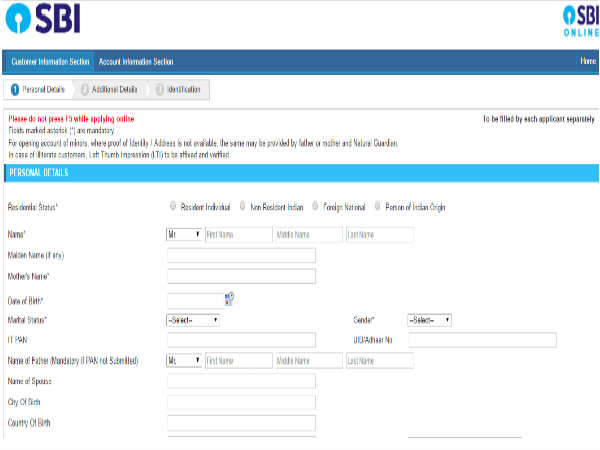Click the SBI Online logo at top right
The image size is (600, 450).
[x=579, y=22]
